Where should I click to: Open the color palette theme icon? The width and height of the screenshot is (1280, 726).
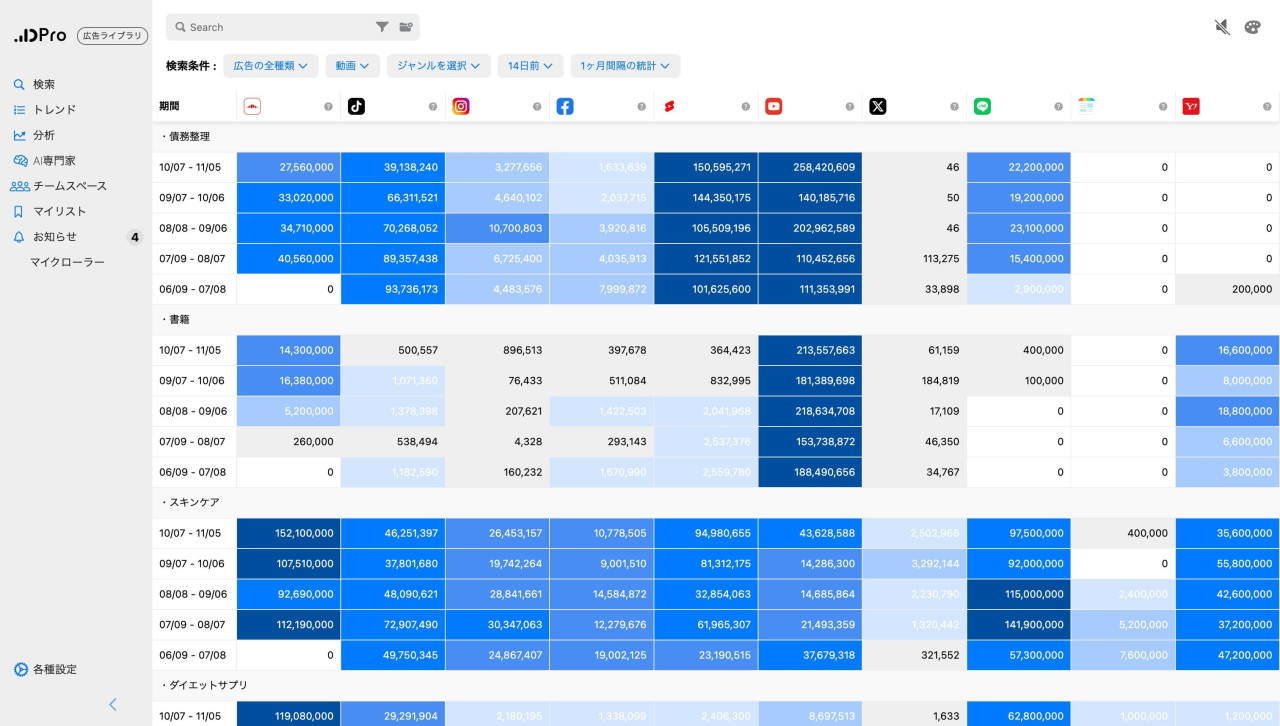[1253, 27]
